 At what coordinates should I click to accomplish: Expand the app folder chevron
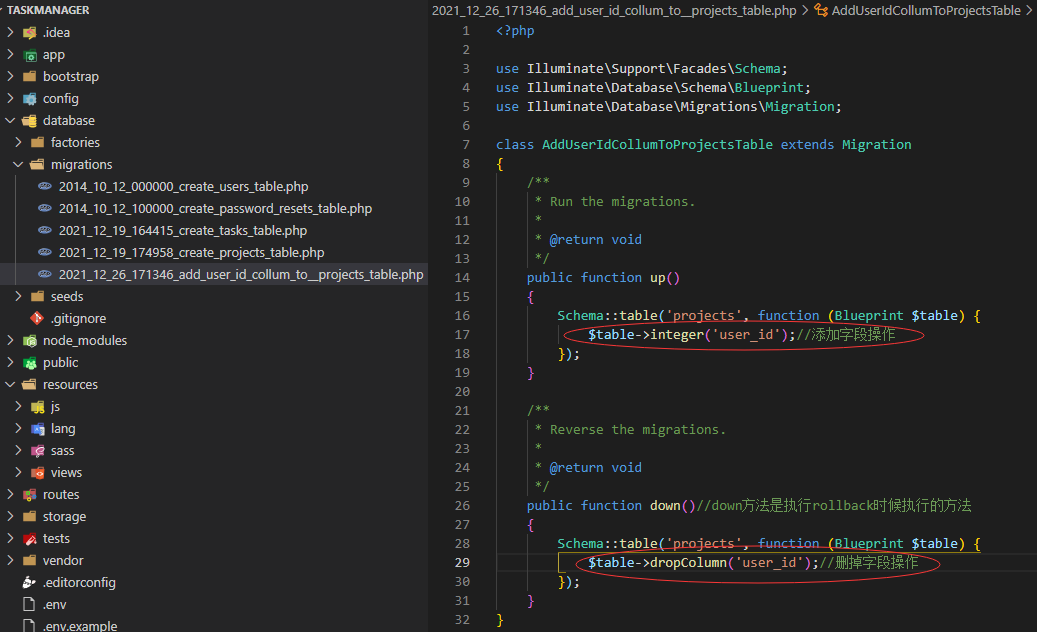(10, 54)
